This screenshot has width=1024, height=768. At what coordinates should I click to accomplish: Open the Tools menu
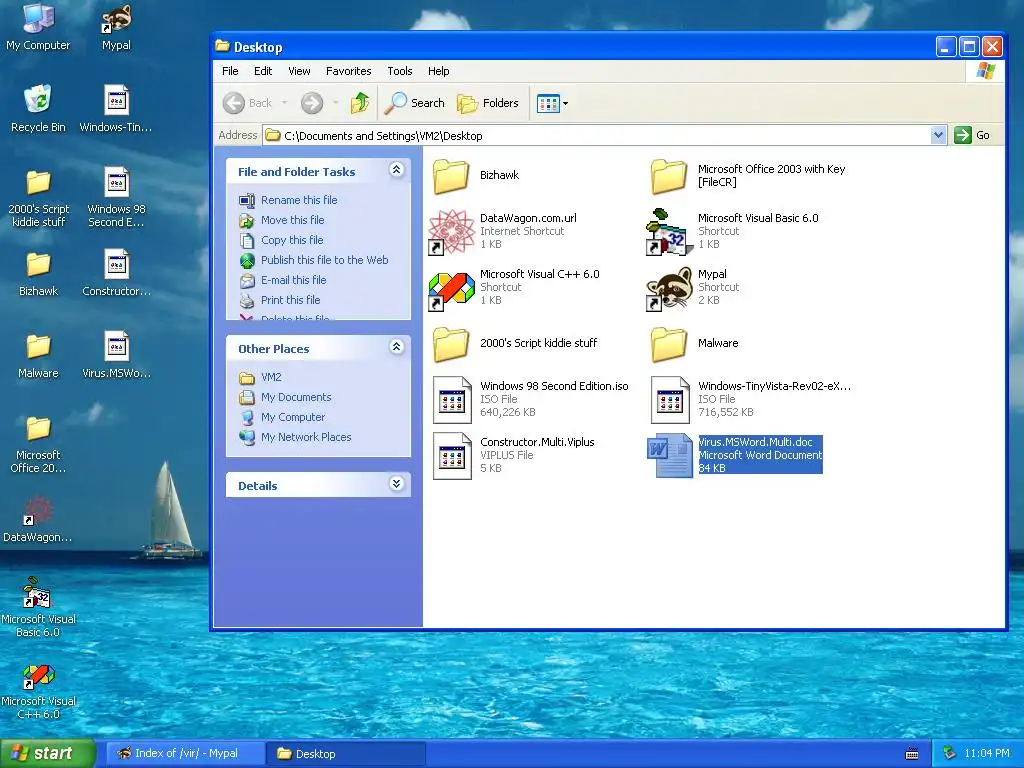(400, 71)
